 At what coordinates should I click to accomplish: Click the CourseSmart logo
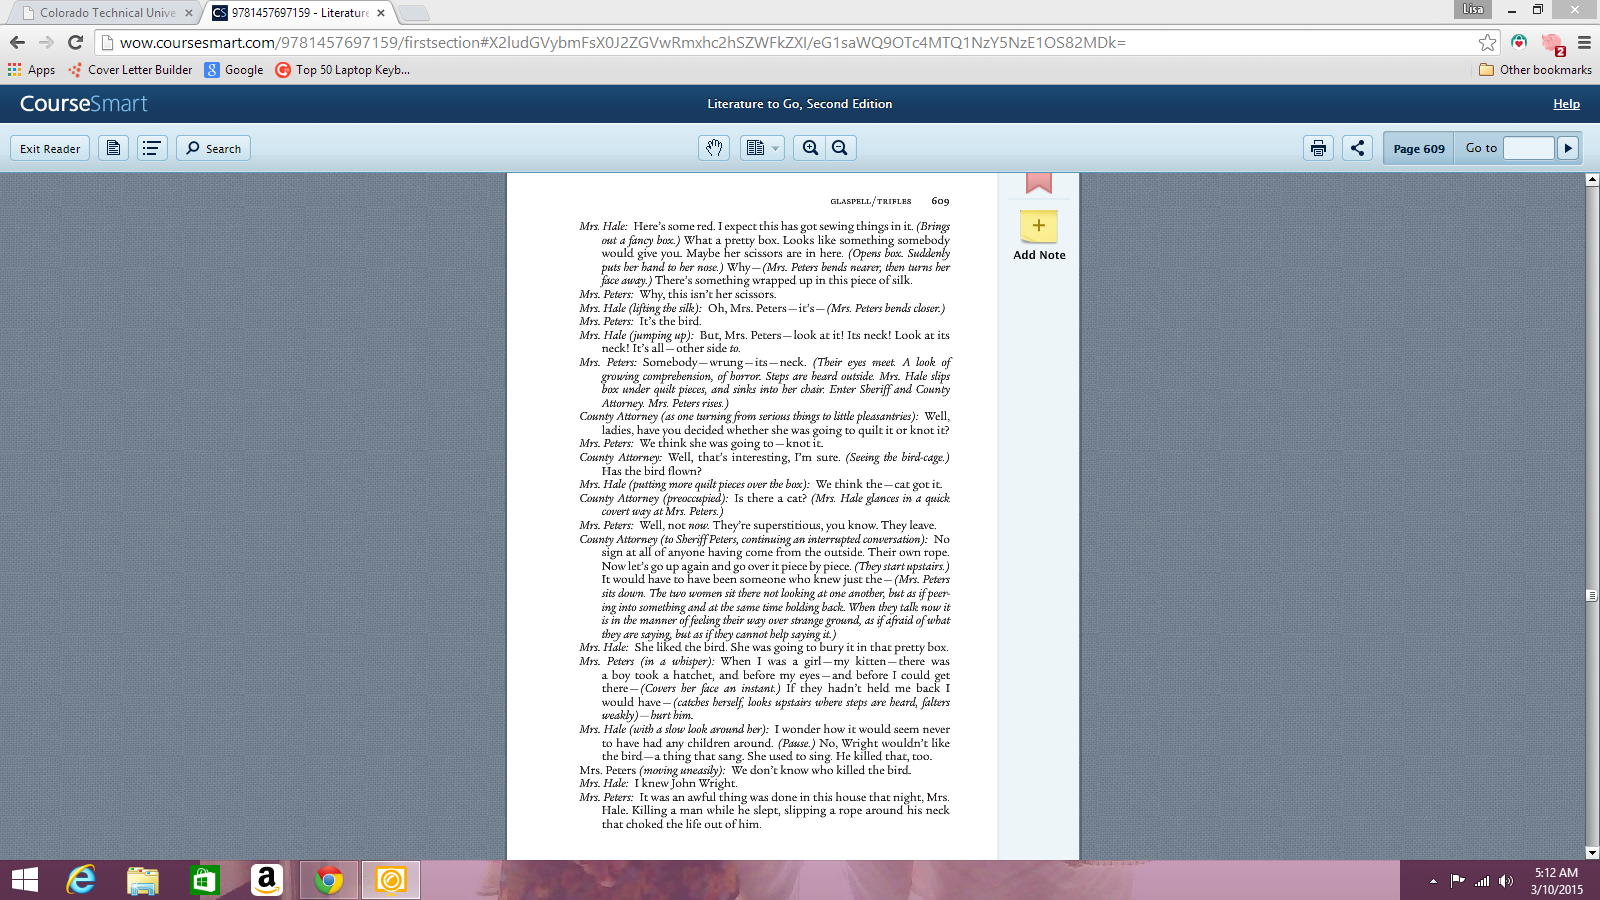pos(84,104)
